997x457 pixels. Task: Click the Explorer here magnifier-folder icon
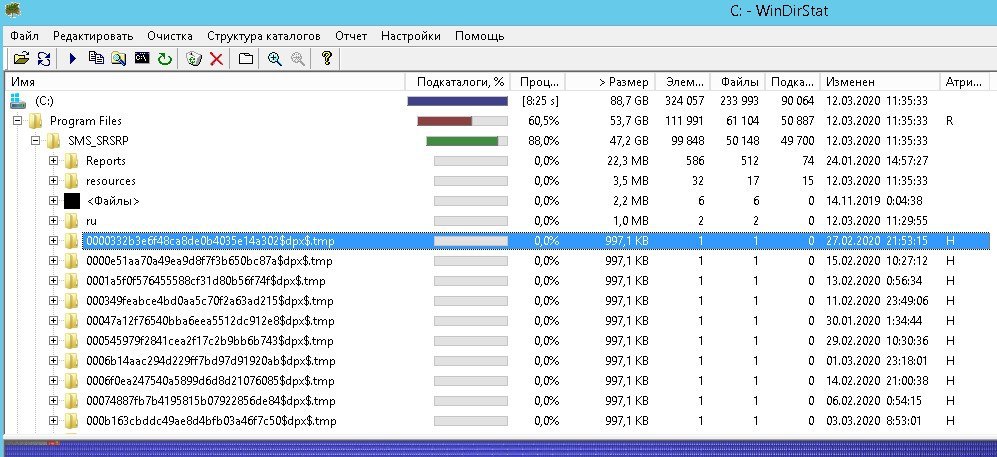(x=119, y=58)
